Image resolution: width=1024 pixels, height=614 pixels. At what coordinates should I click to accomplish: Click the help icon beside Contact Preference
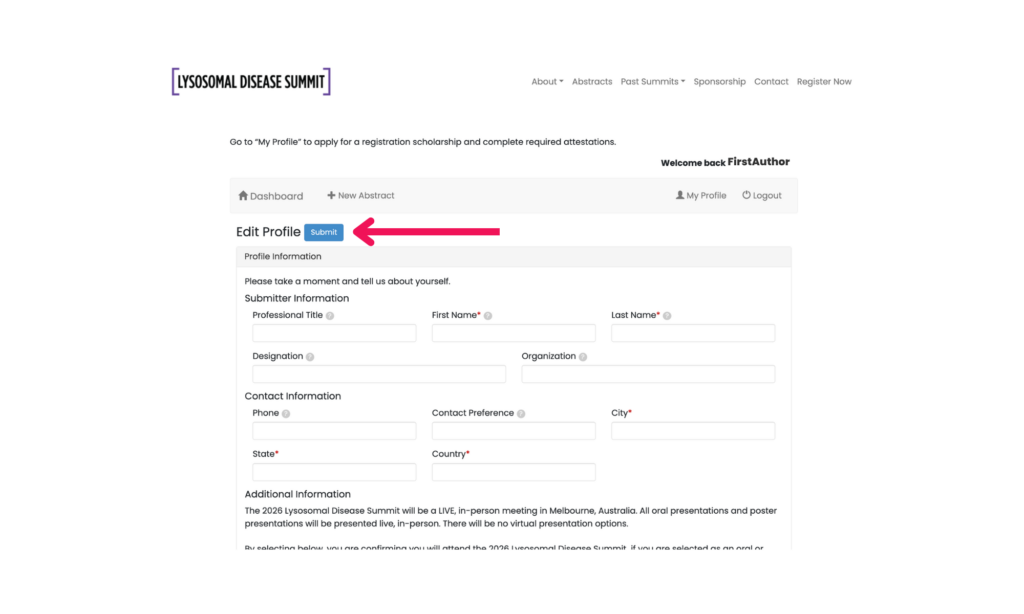[x=521, y=414]
